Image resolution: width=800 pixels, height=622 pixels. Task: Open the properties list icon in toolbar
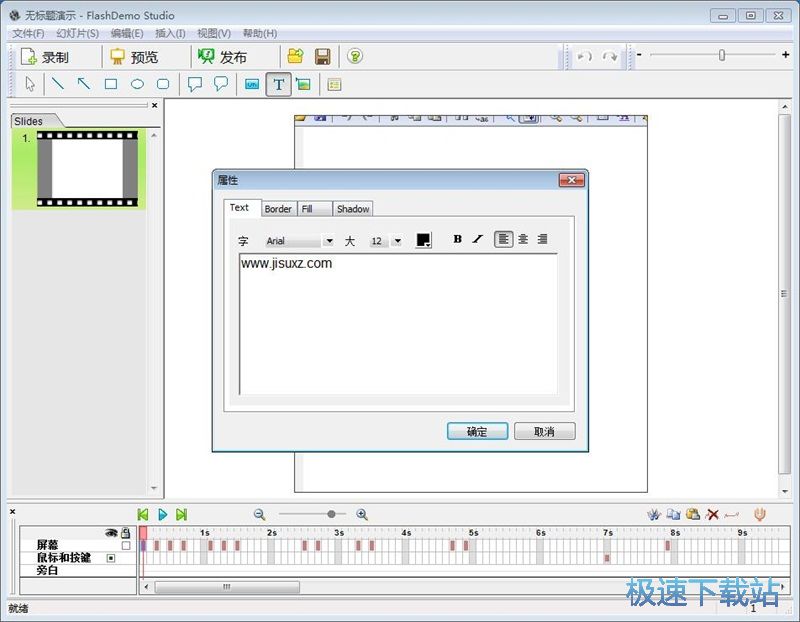[x=334, y=85]
